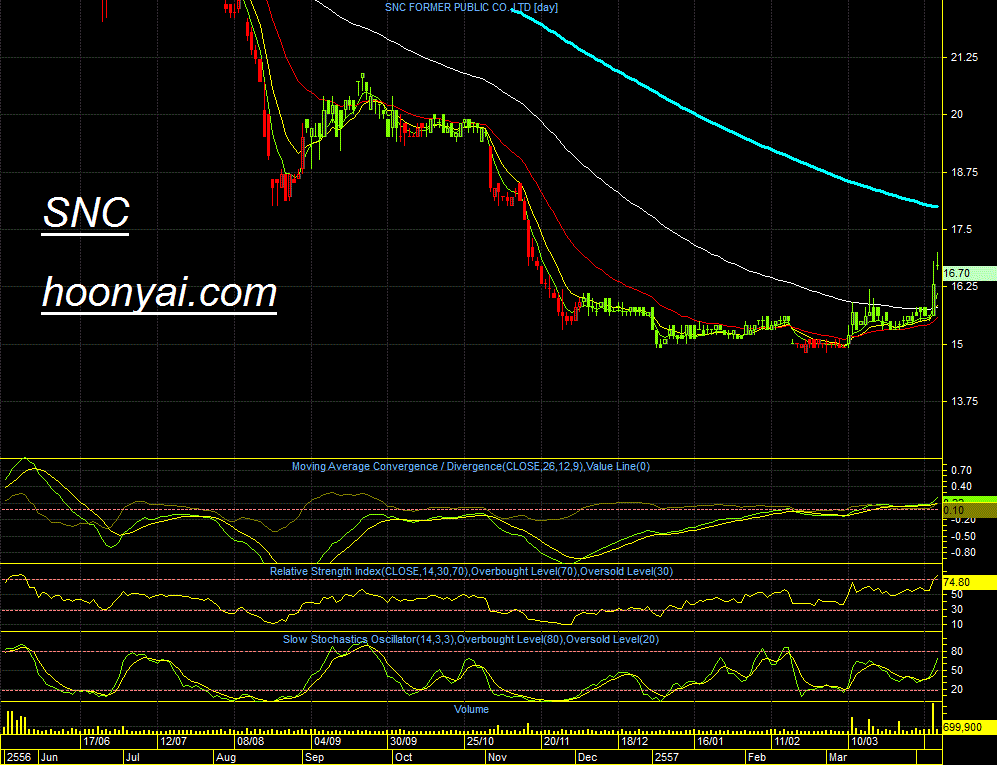The height and width of the screenshot is (765, 997).
Task: Click the SNC FORMER PUBLIC CO.,LTD [day] chart title
Action: (471, 8)
